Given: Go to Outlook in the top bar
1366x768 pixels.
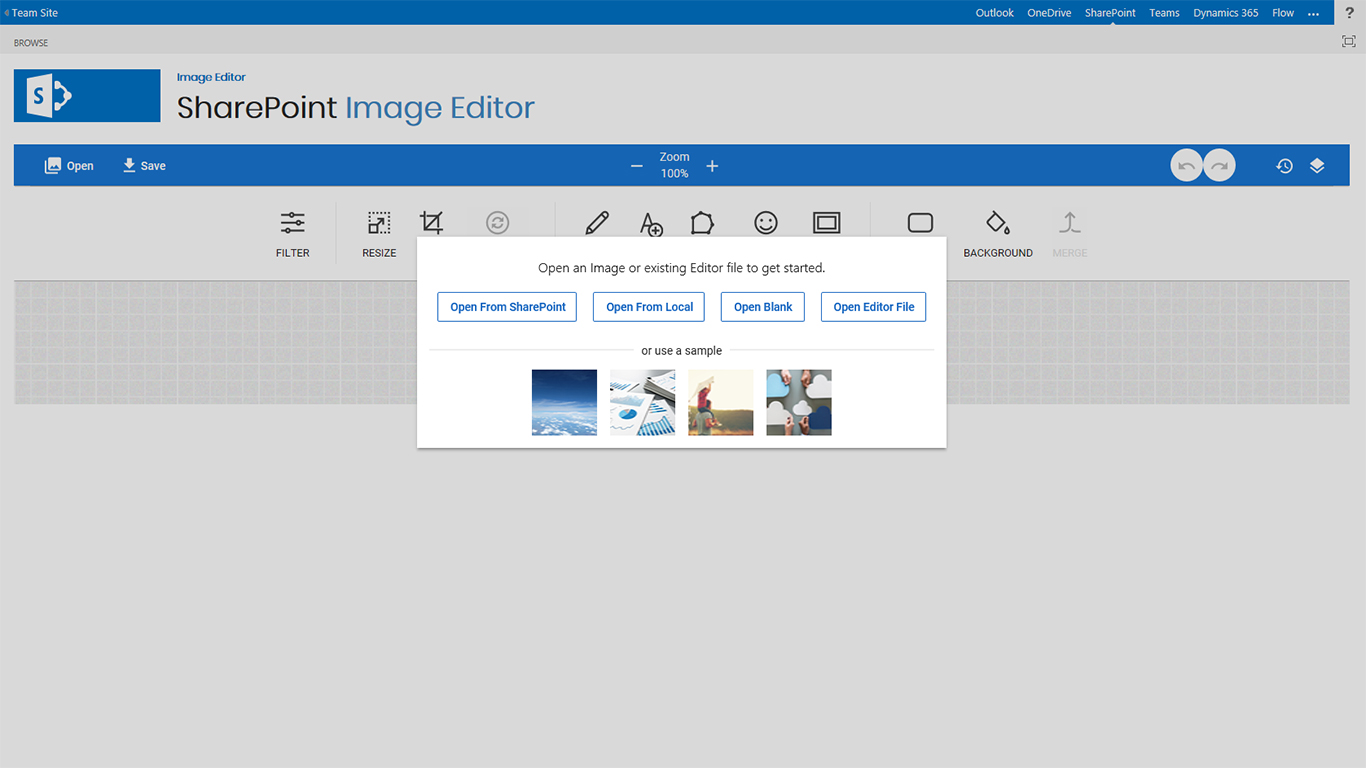Looking at the screenshot, I should pos(995,13).
